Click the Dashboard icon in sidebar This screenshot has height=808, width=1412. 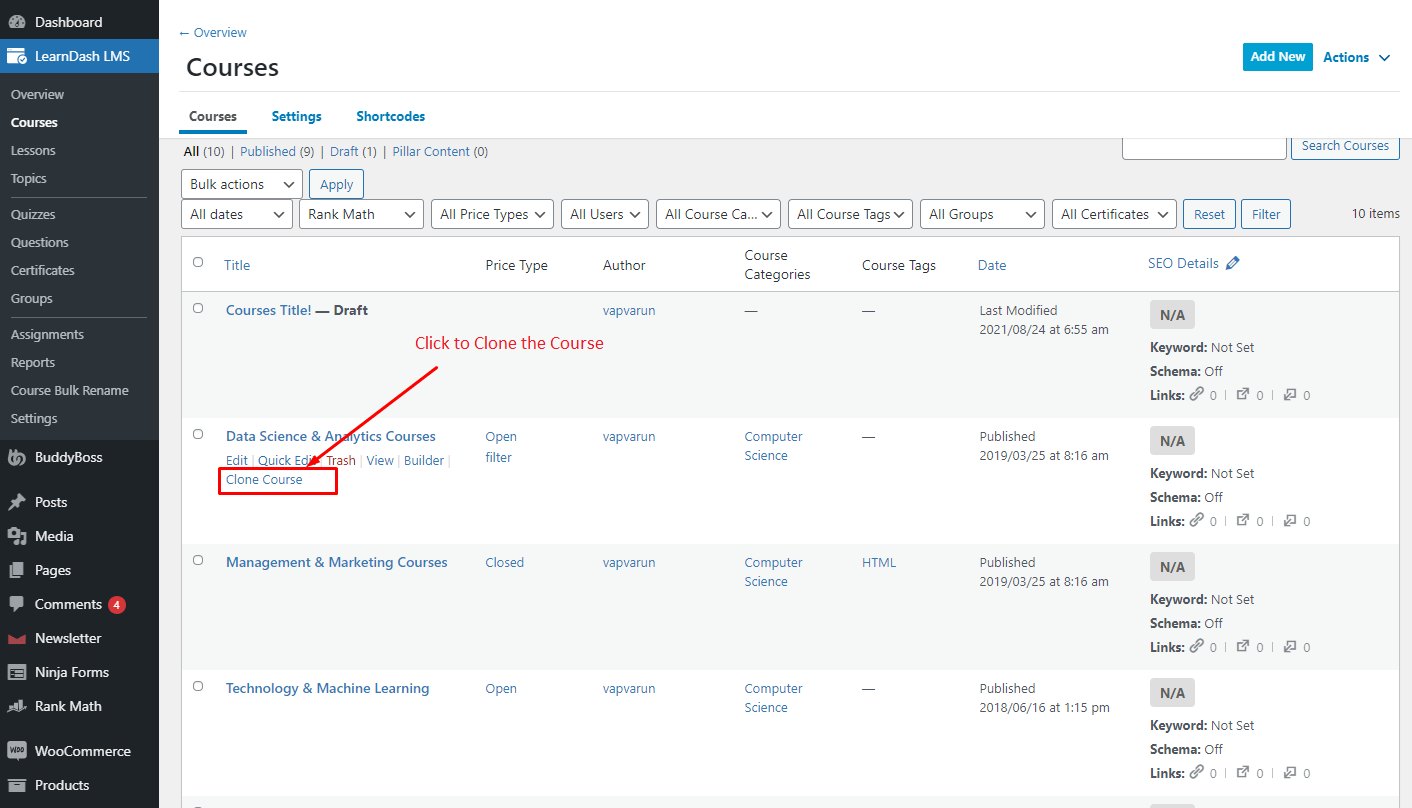16,22
